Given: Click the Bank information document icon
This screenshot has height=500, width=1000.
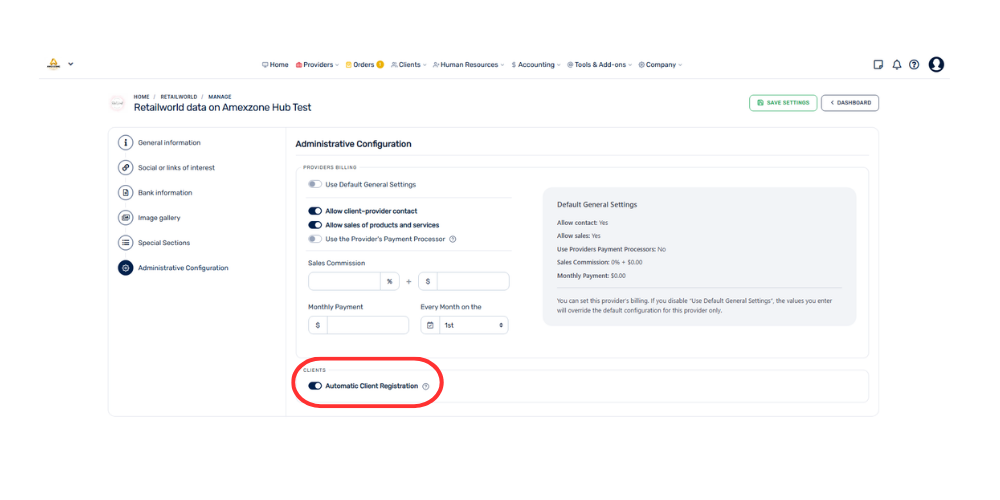Looking at the screenshot, I should click(126, 193).
